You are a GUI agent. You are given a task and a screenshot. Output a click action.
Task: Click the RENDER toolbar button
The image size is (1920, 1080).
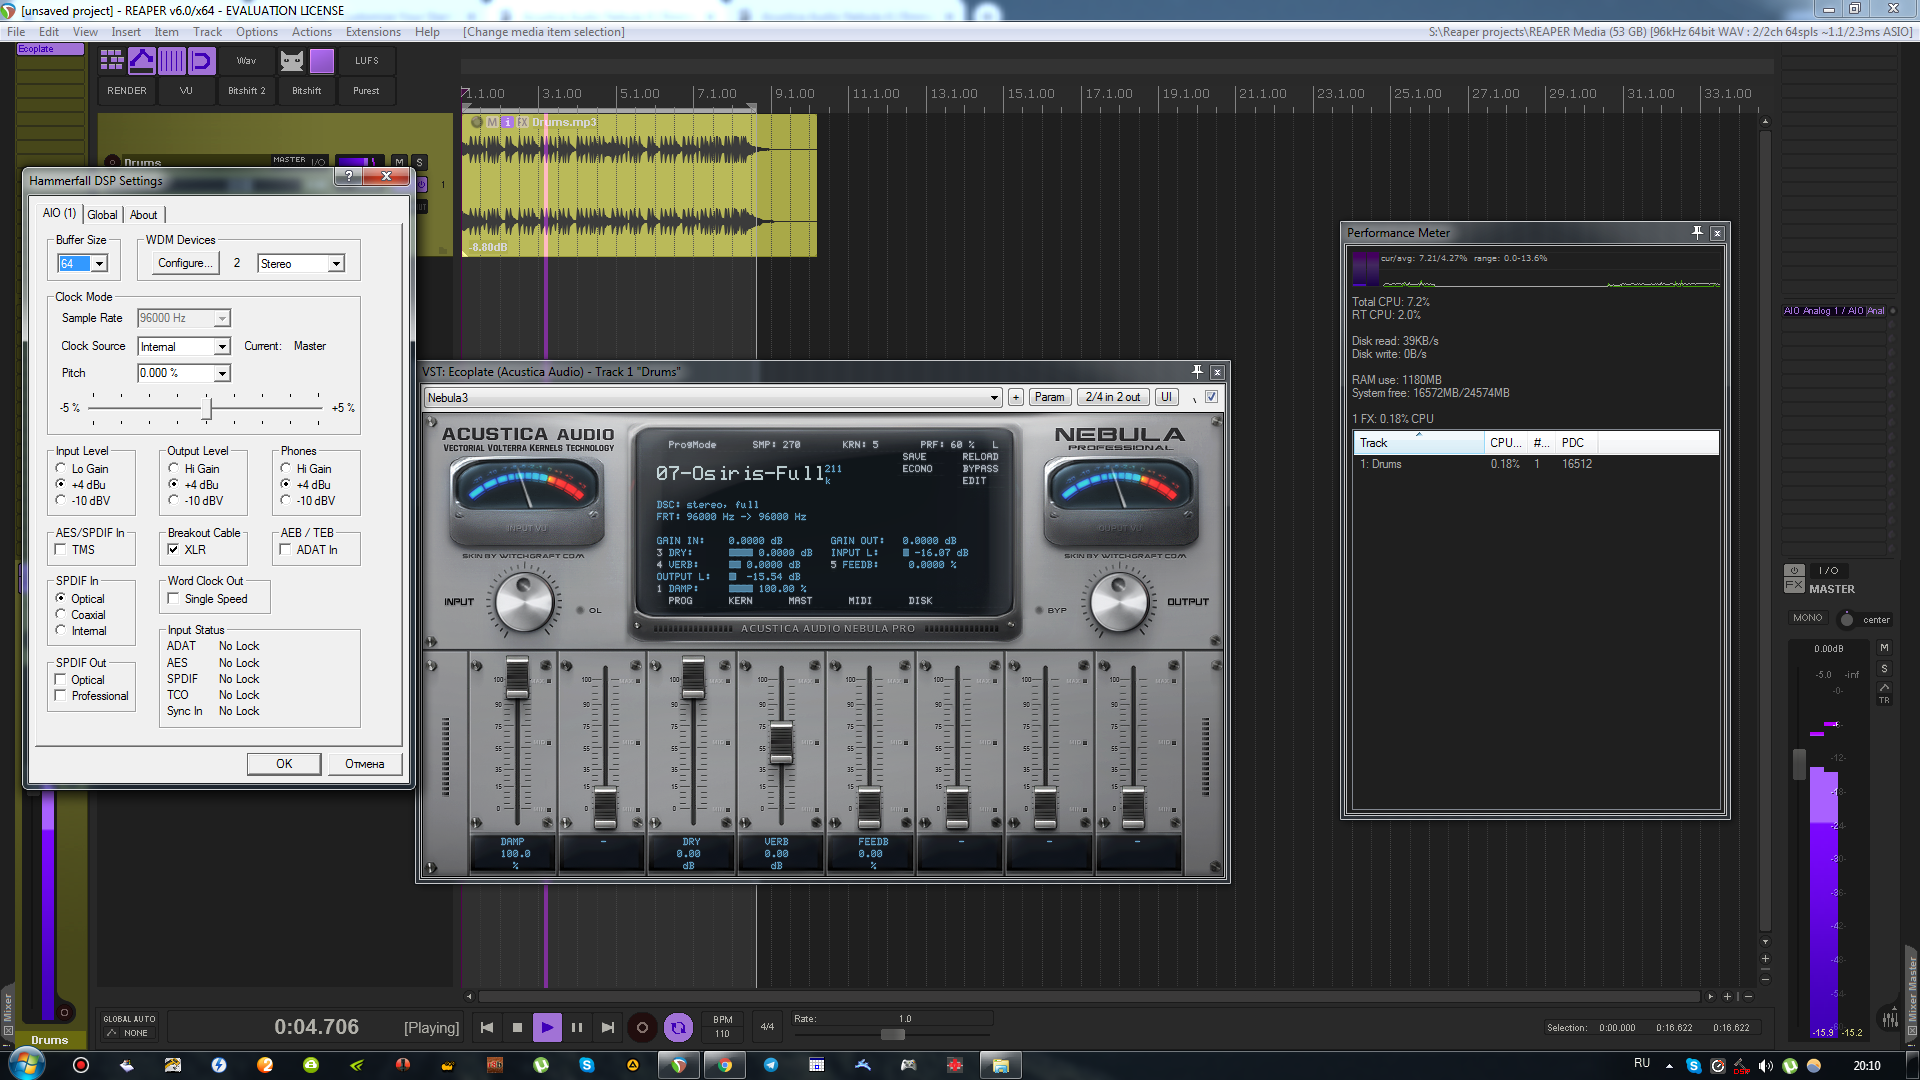coord(127,91)
